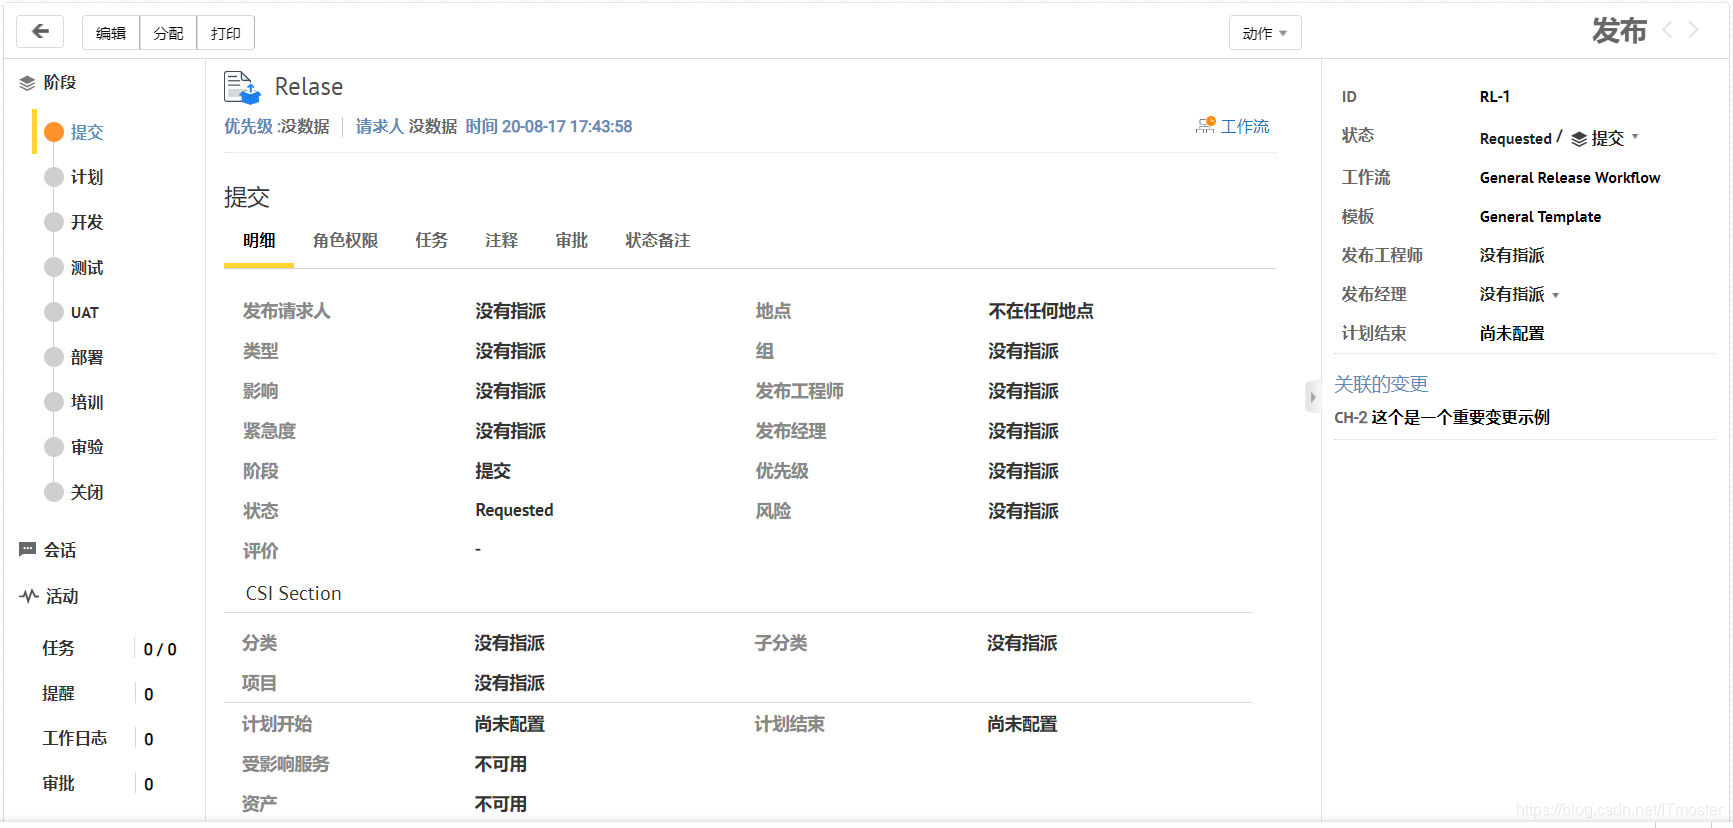The image size is (1733, 828).
Task: Click the stage layers icon beside 提交 status
Action: pos(1579,139)
